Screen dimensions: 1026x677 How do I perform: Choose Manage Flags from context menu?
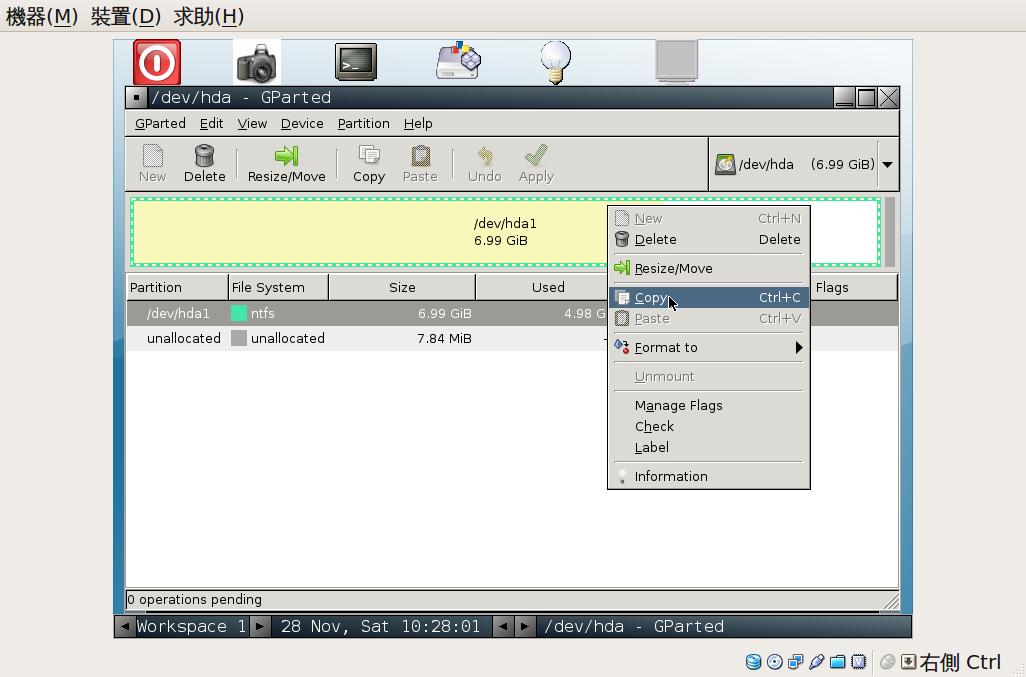click(x=709, y=406)
